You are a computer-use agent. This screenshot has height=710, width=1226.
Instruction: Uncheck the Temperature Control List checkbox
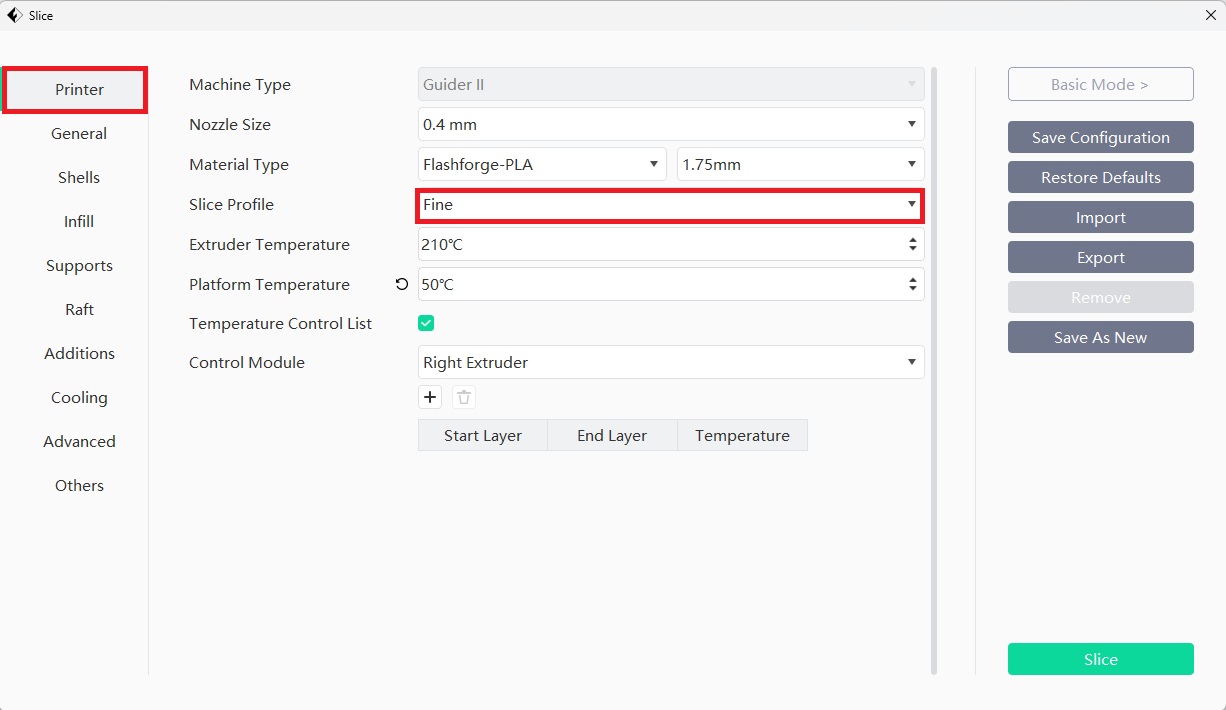[426, 323]
